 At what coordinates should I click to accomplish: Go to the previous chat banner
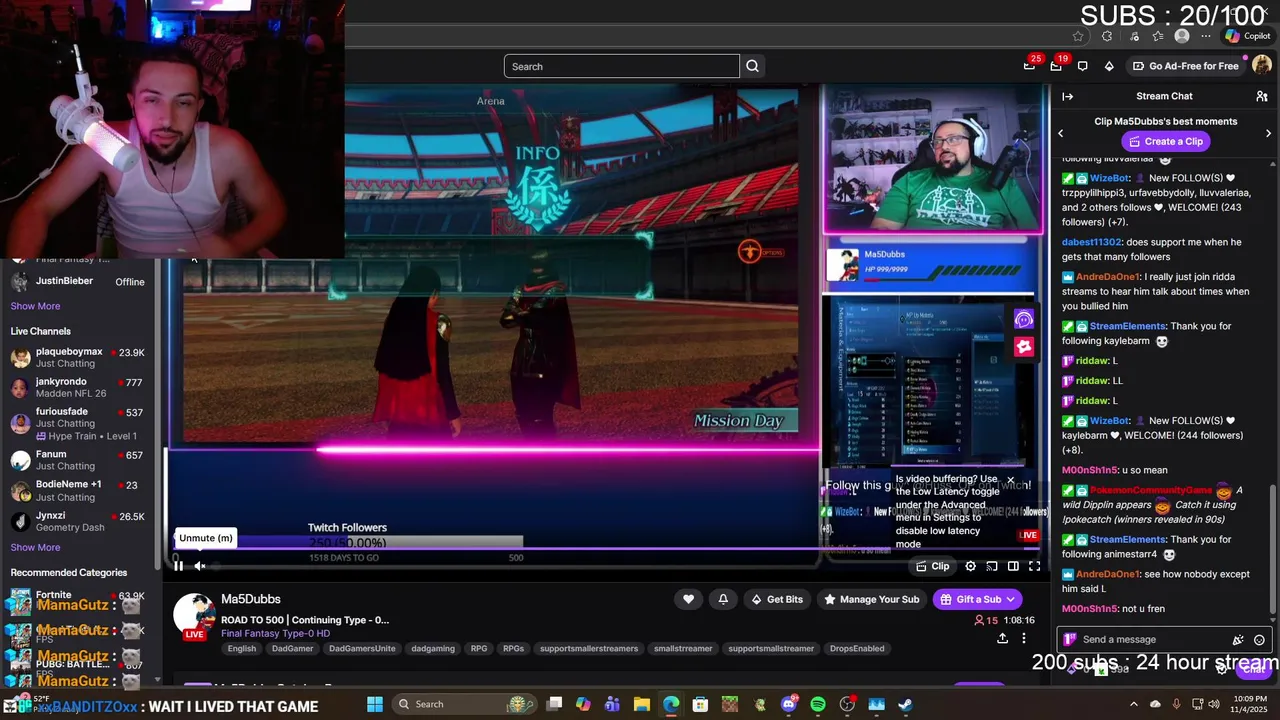[1061, 133]
